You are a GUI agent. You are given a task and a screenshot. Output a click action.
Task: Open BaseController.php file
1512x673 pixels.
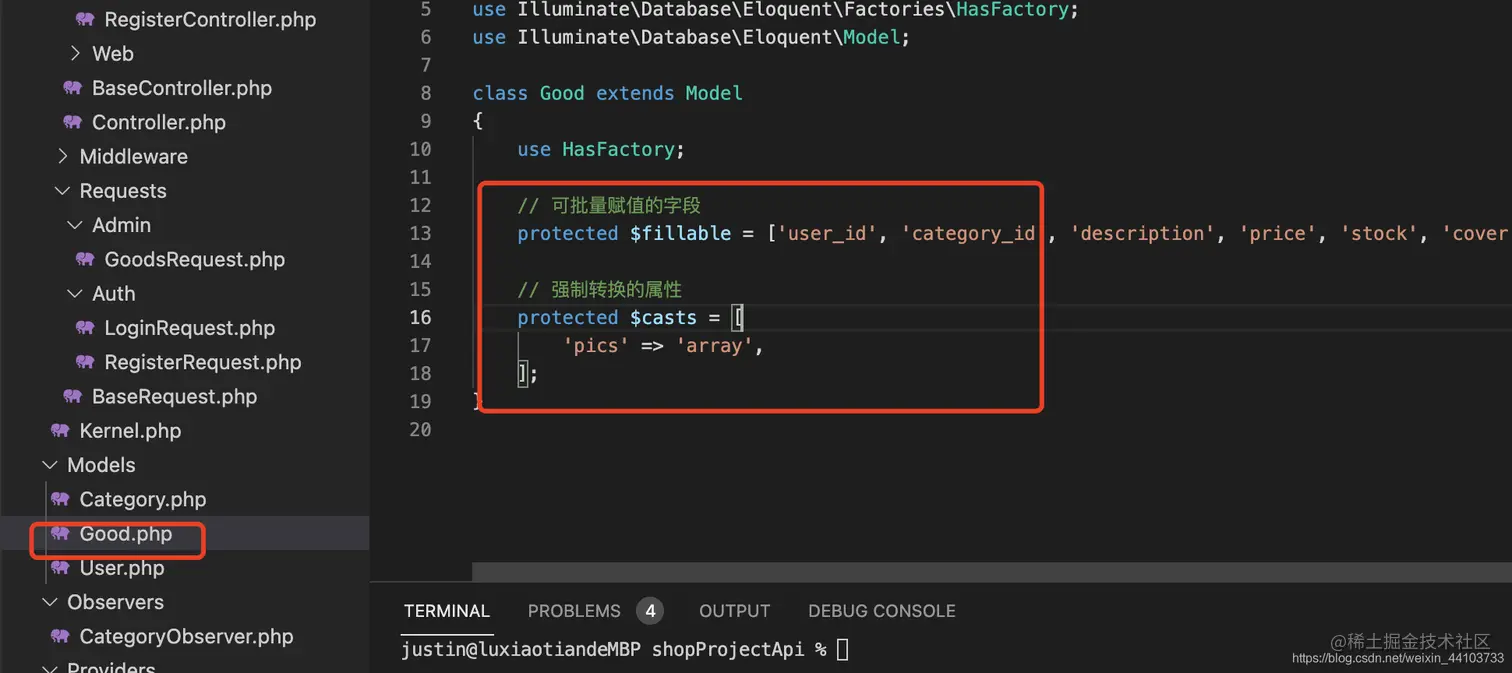click(182, 88)
